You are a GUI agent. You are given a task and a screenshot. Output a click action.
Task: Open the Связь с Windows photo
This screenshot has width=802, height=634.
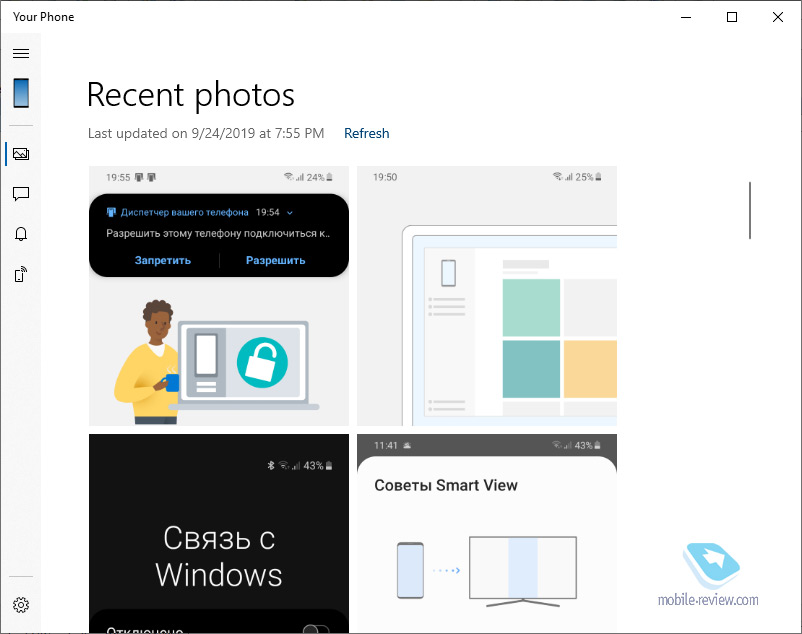219,533
